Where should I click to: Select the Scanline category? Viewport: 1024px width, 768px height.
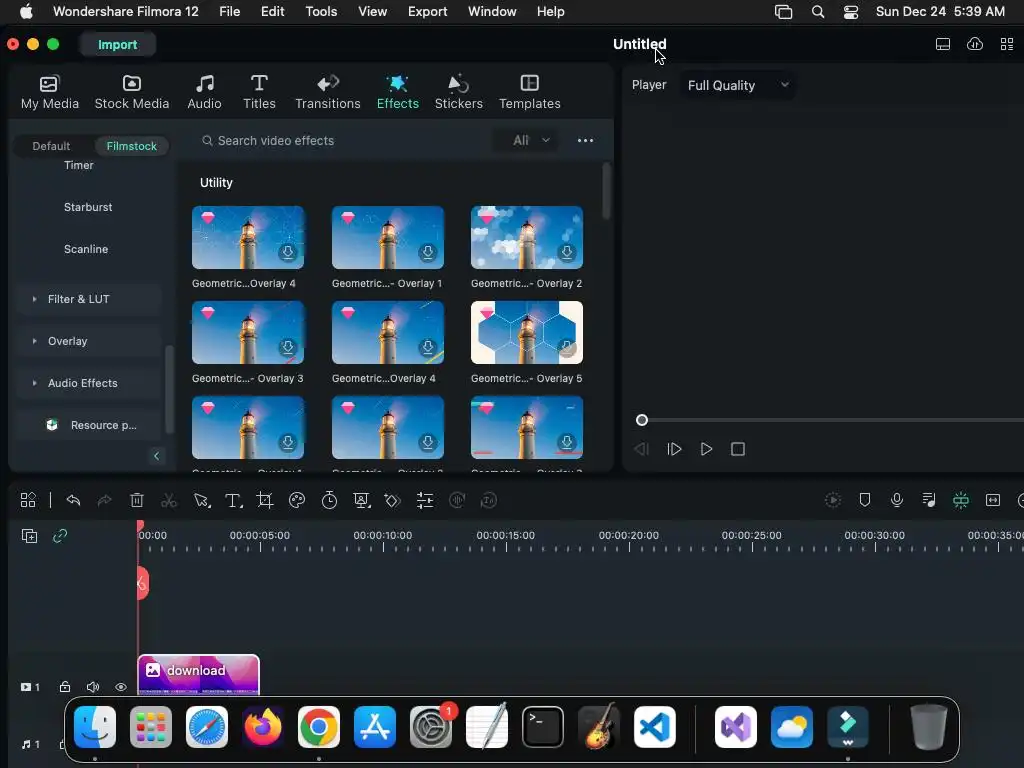pos(86,249)
